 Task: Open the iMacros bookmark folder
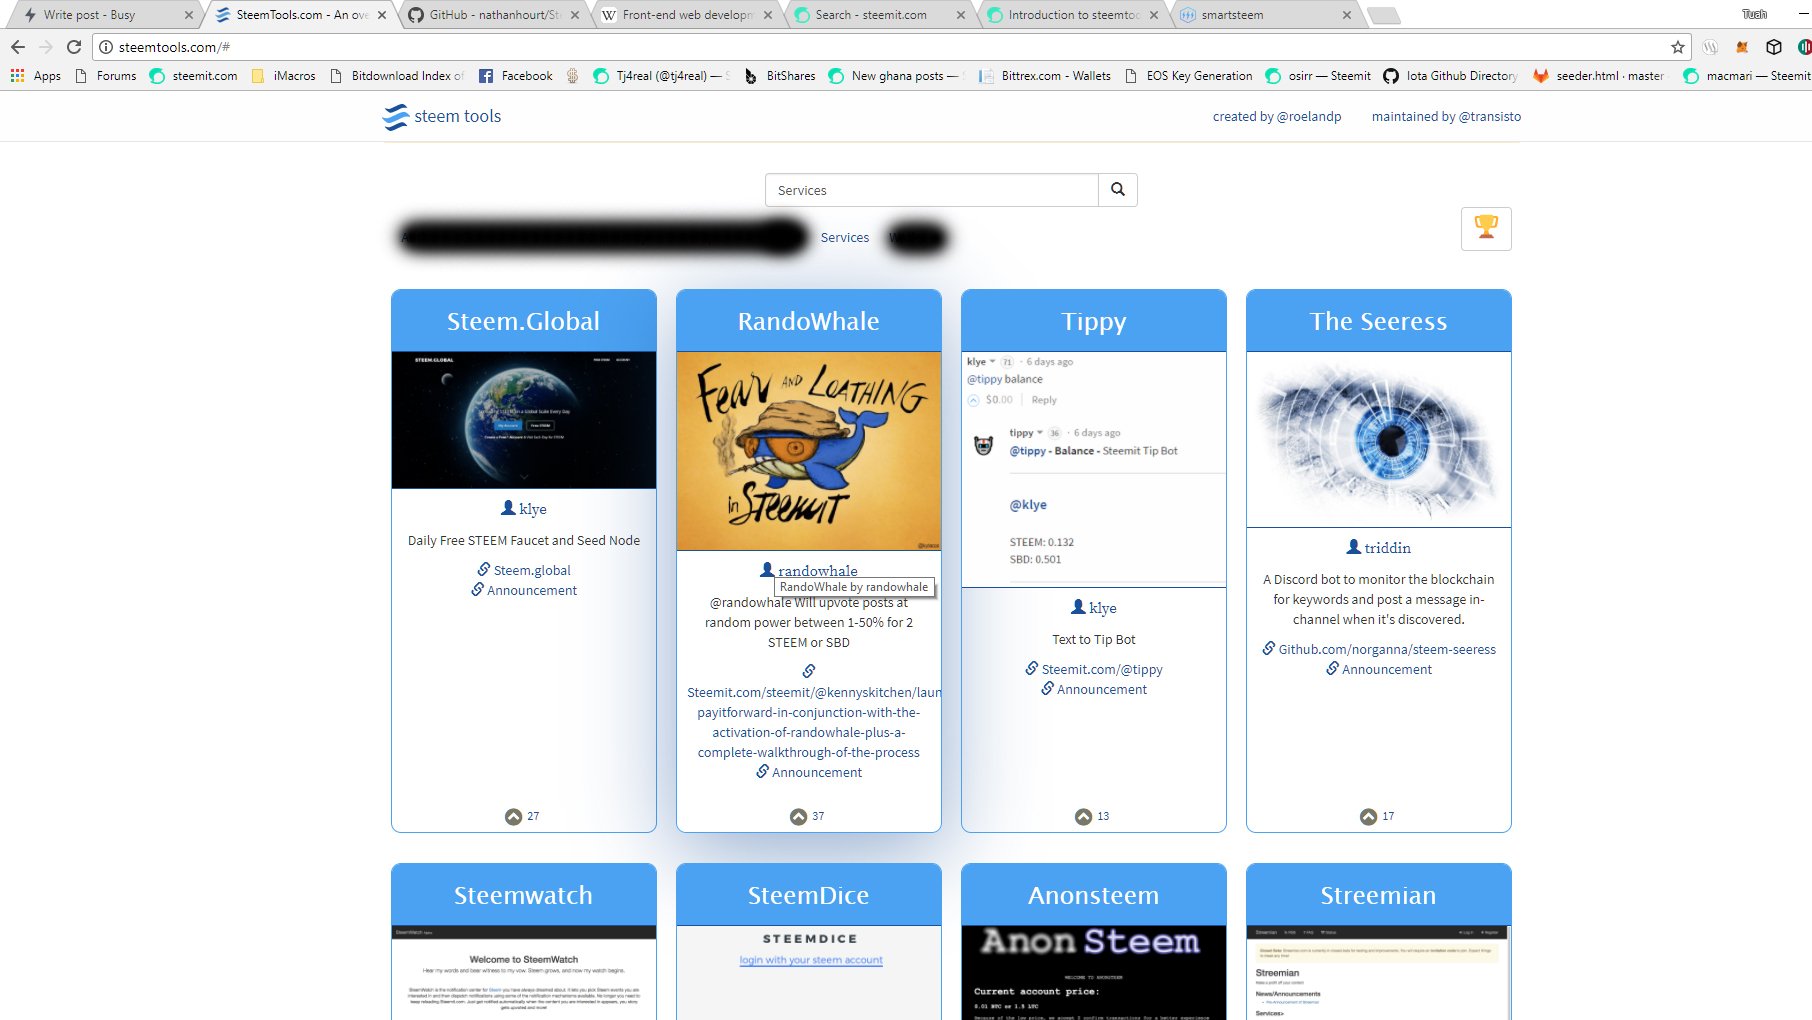284,76
